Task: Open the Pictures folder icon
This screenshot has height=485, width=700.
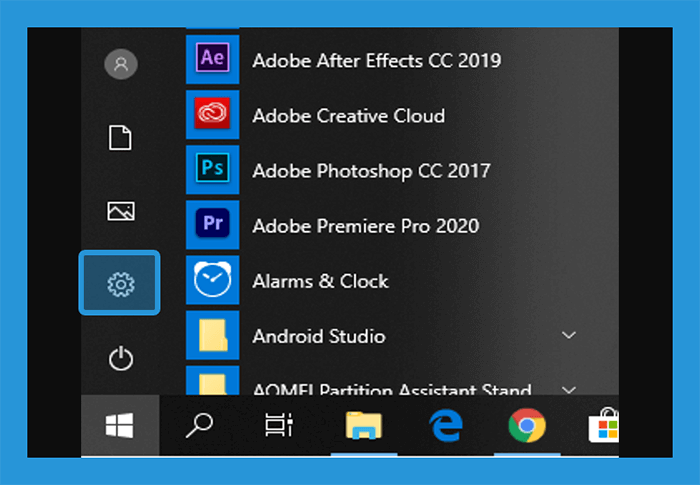Action: point(121,211)
